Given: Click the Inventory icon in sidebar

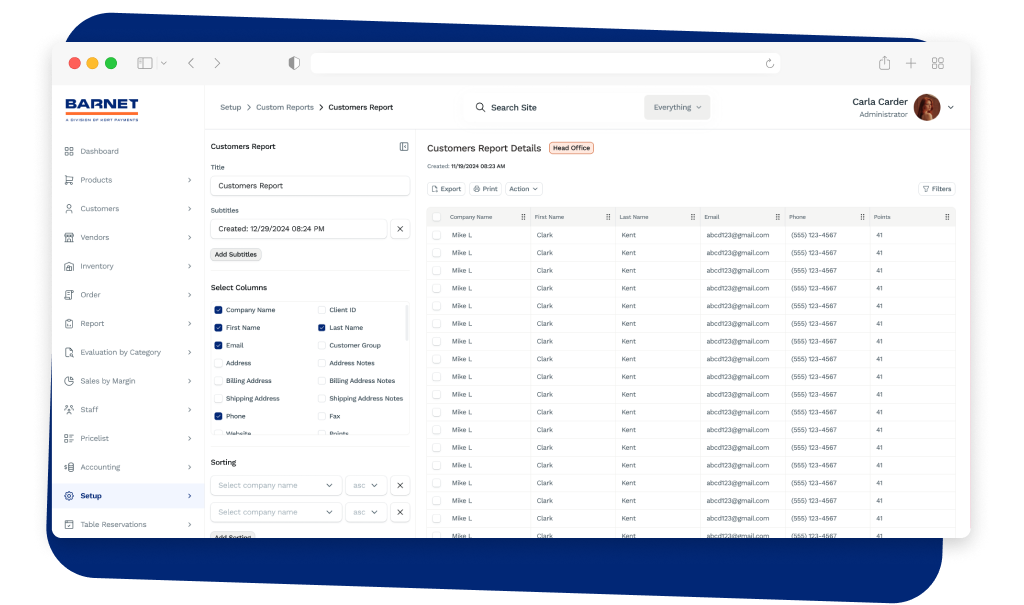Looking at the screenshot, I should click(69, 267).
